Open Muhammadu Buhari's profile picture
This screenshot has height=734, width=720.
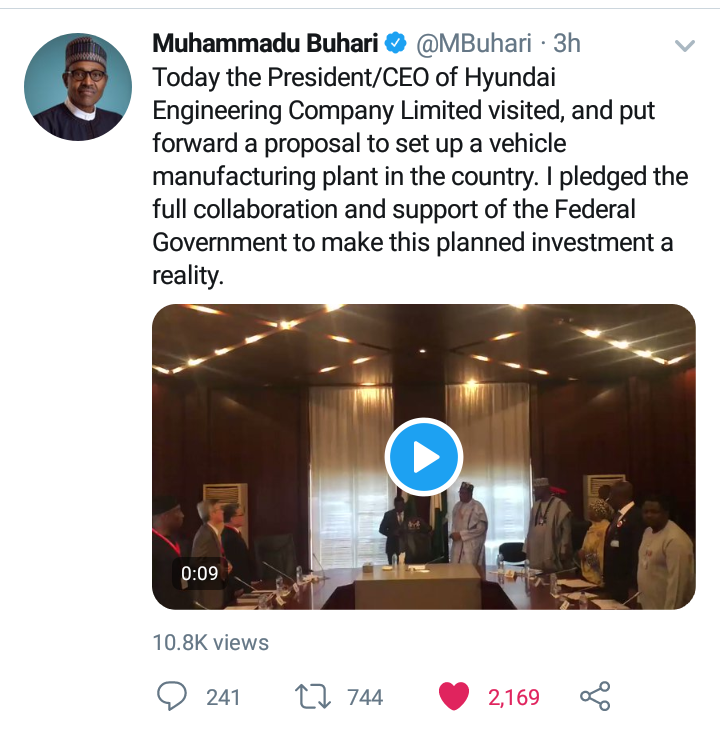pos(78,86)
